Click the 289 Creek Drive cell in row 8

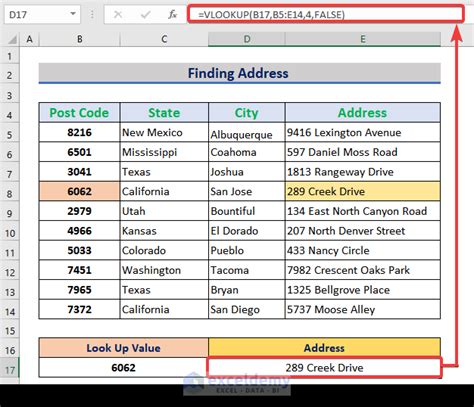363,191
